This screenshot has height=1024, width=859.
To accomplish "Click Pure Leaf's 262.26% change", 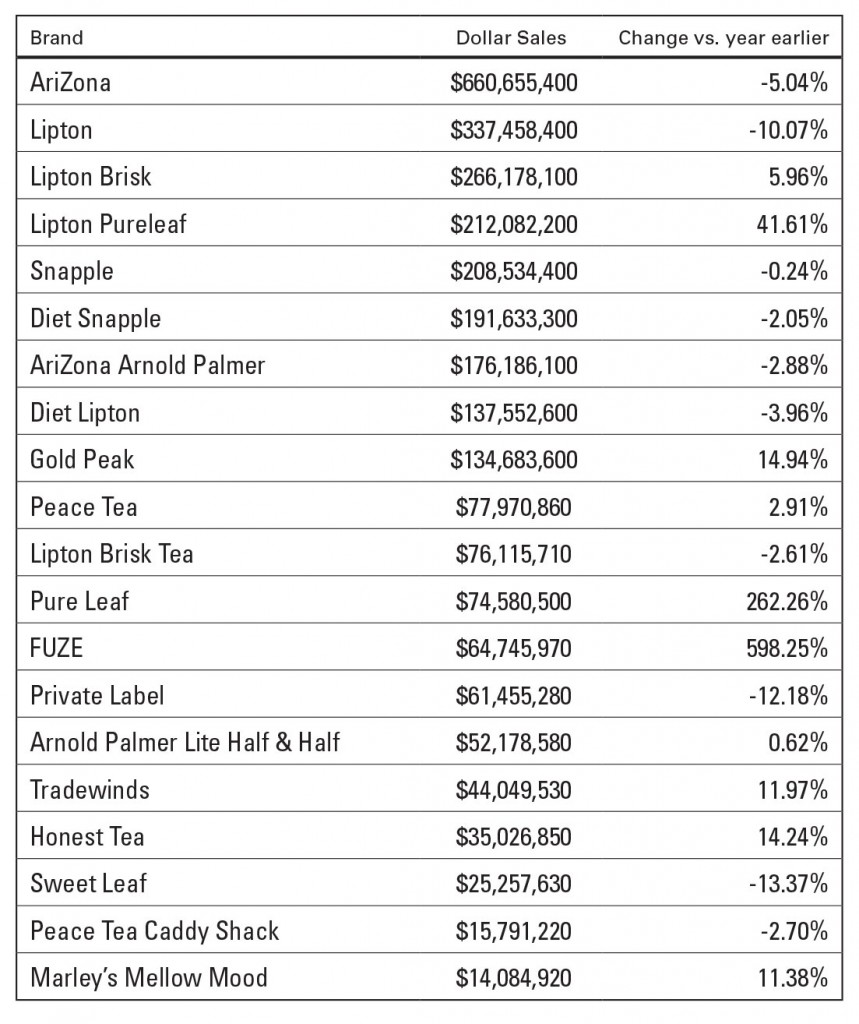I will tap(787, 601).
